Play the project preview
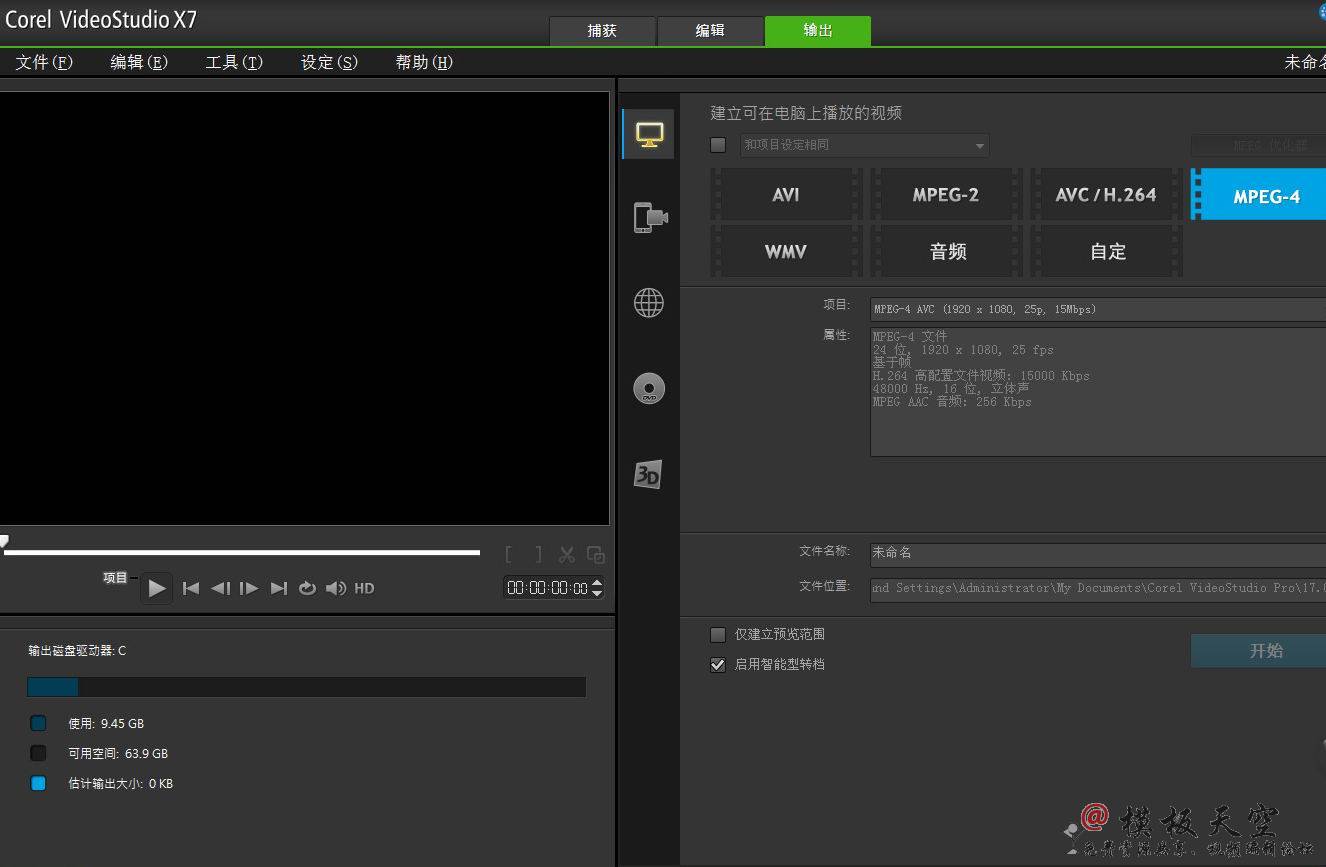This screenshot has width=1326, height=867. [x=156, y=588]
